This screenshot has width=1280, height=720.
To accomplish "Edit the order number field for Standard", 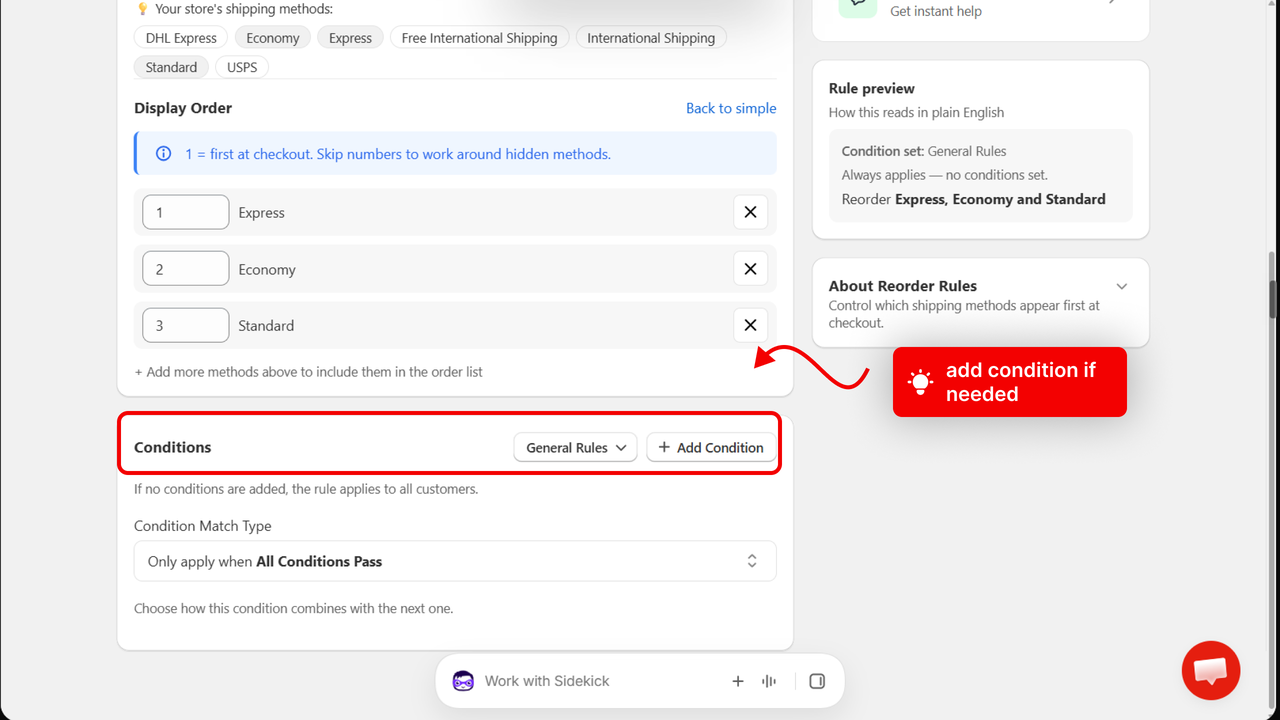I will click(186, 325).
